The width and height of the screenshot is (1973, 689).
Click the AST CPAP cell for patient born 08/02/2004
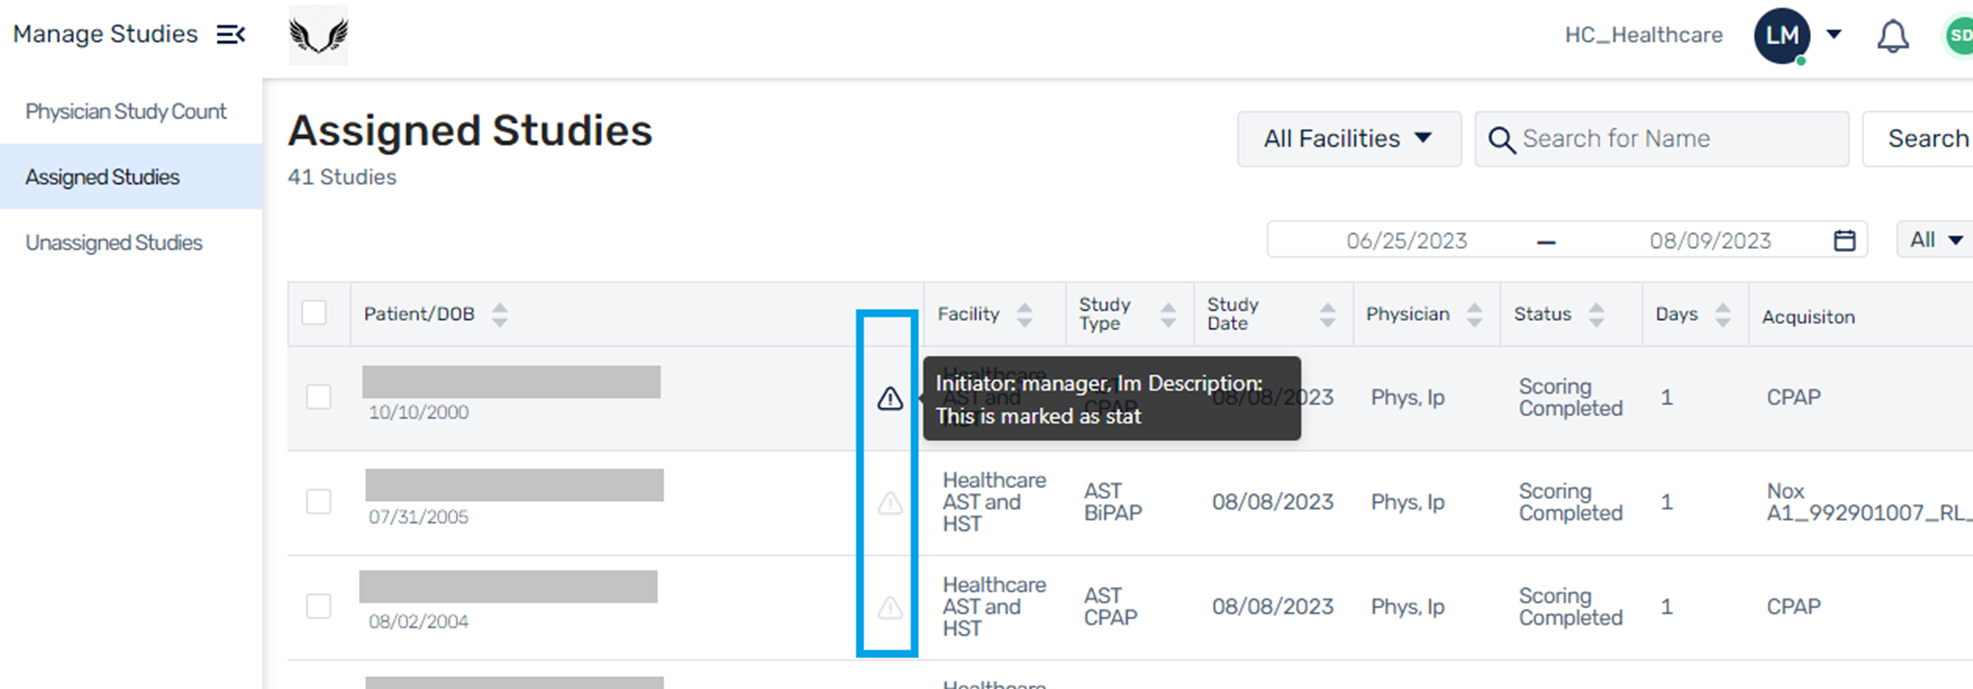[1111, 606]
